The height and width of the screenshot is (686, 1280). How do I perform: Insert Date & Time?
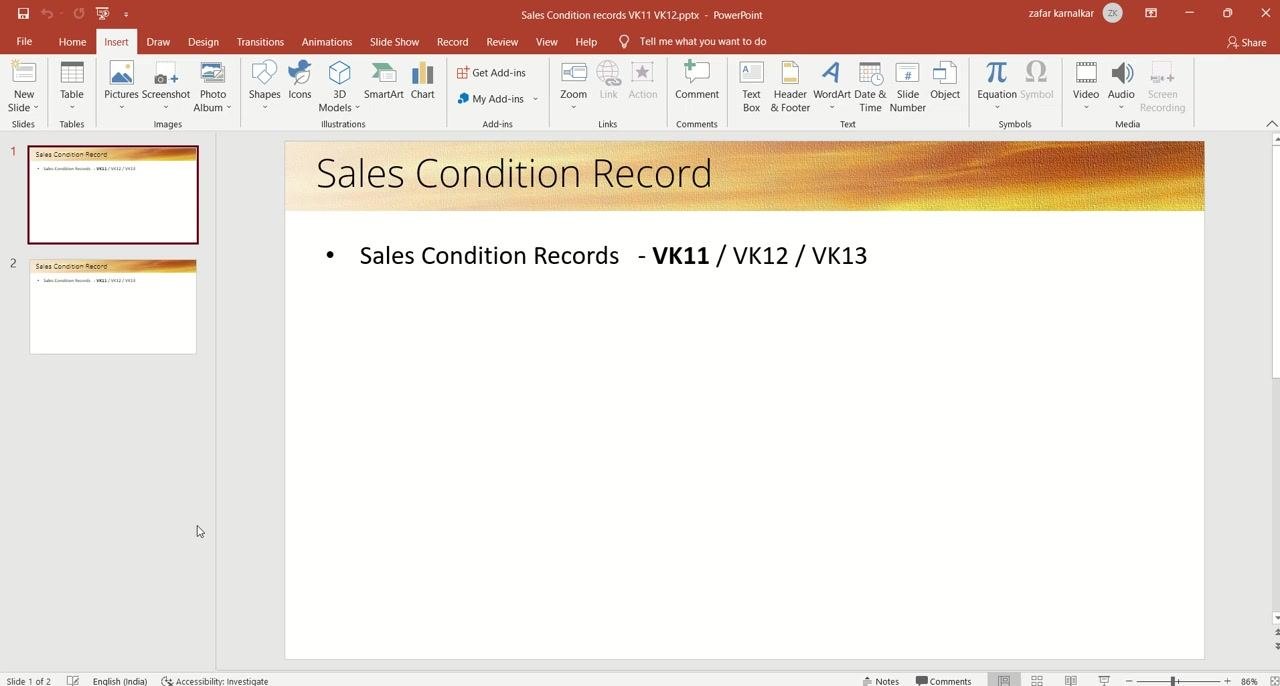coord(870,86)
